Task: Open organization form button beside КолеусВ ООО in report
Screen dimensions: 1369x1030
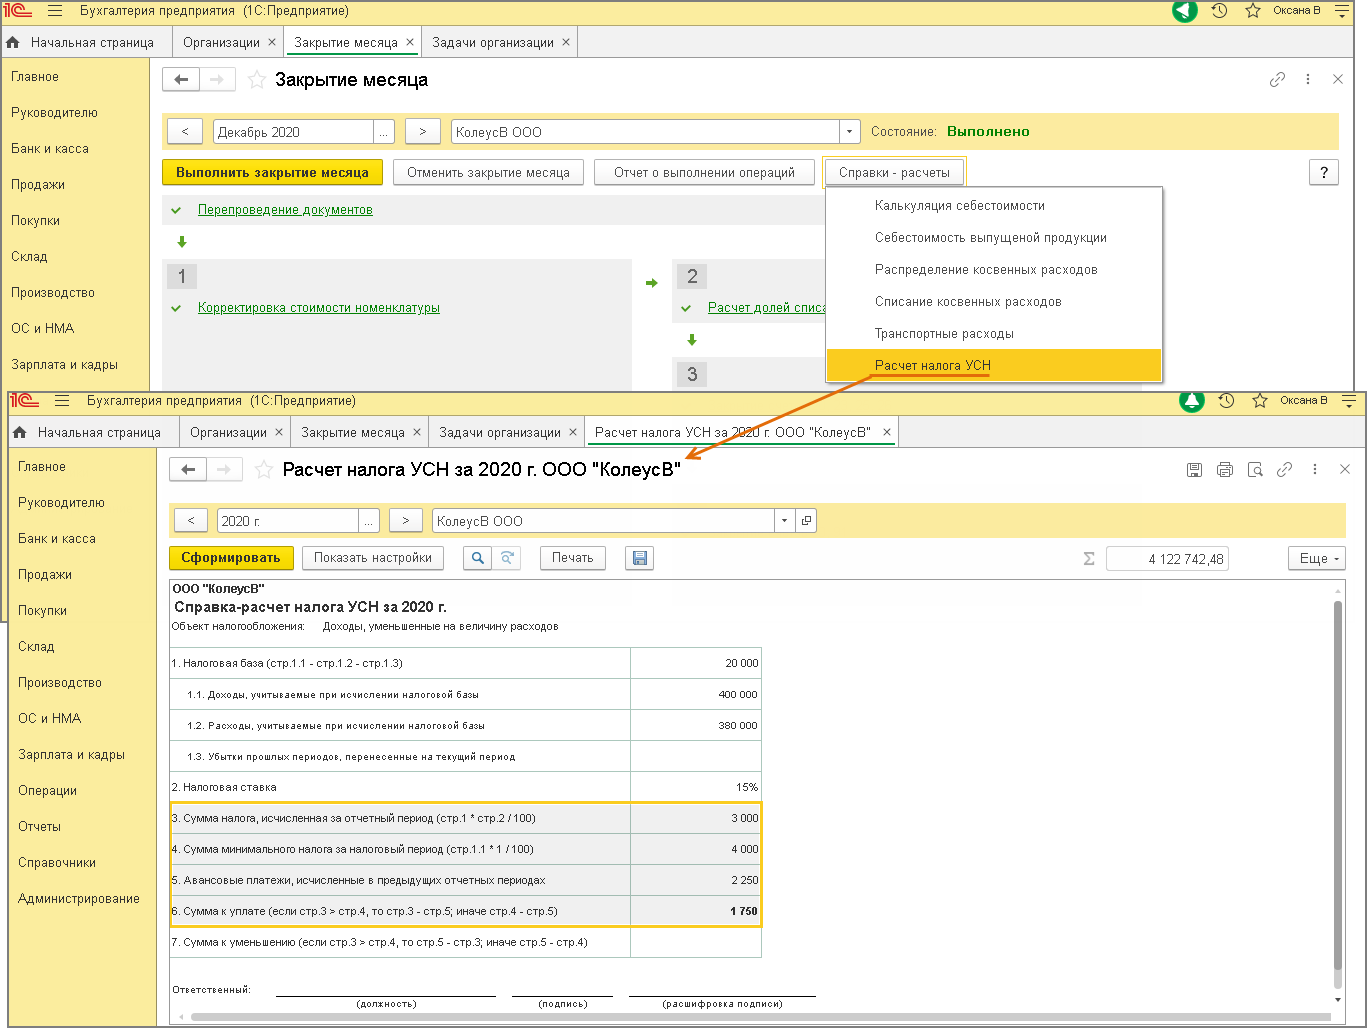Action: click(x=807, y=521)
